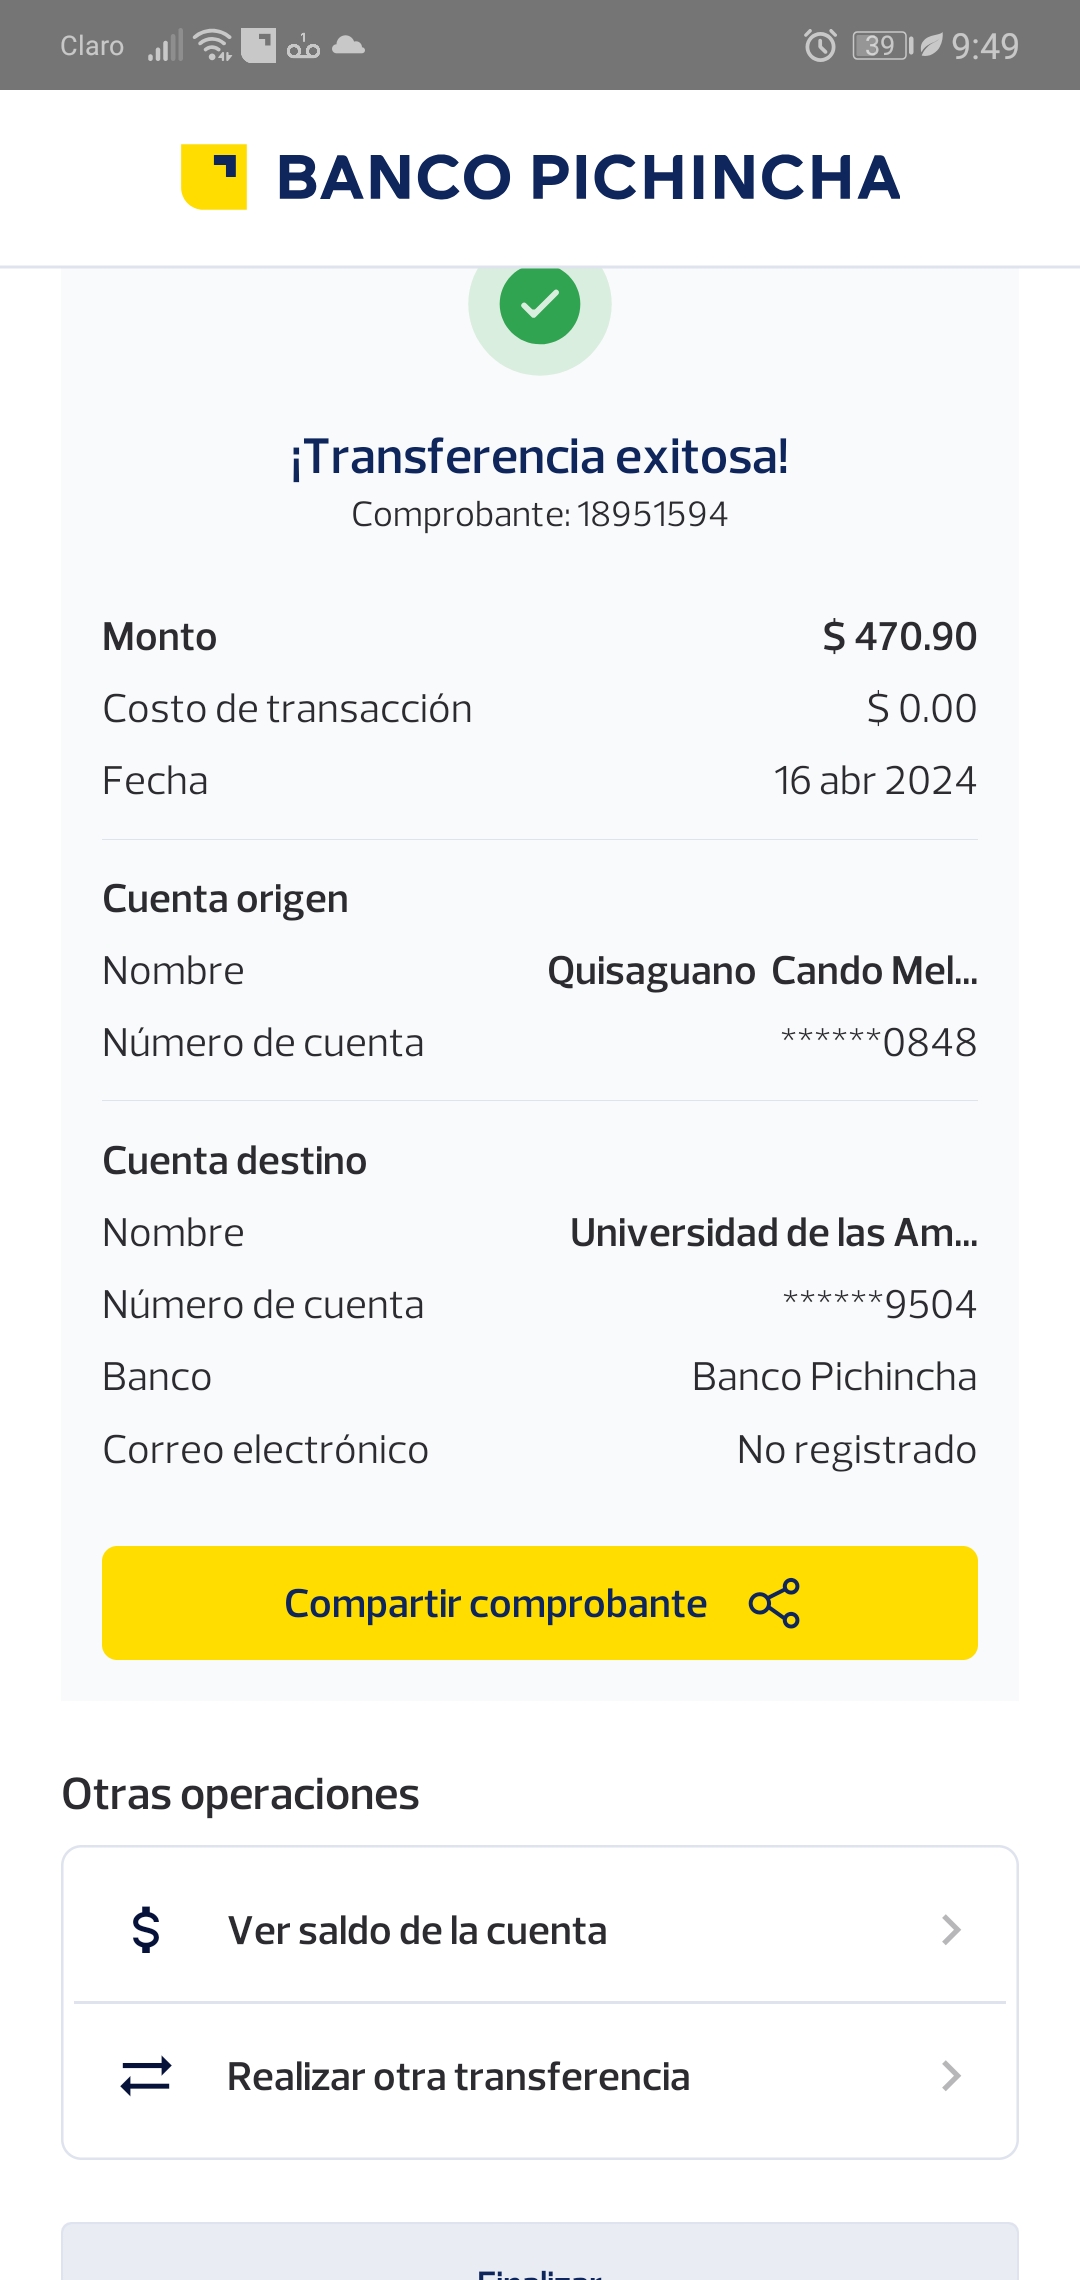Expand chevron next to Ver saldo de la cuenta
This screenshot has width=1080, height=2280.
[951, 1930]
